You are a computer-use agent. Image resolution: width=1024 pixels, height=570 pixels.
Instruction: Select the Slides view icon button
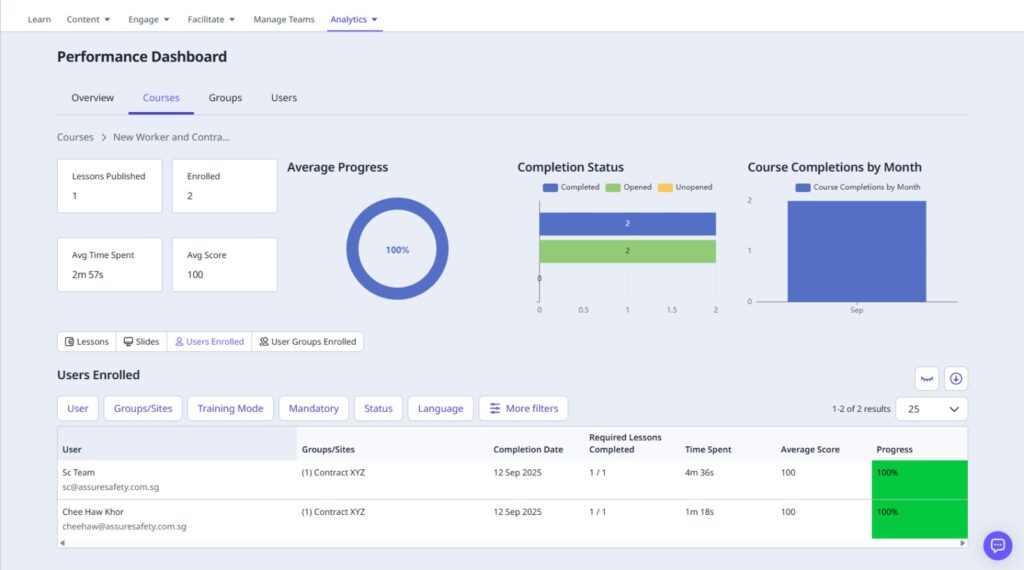141,342
